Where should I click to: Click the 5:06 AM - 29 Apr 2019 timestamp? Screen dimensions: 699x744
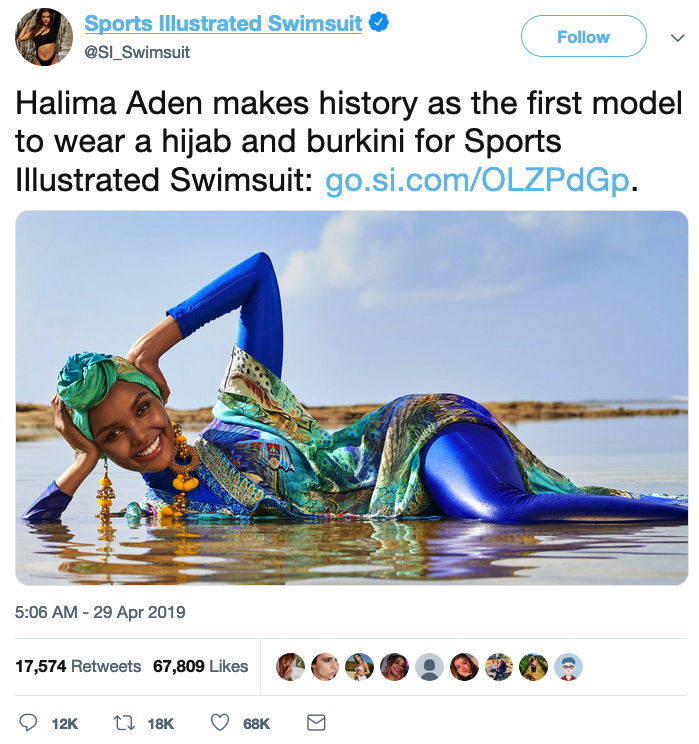click(100, 612)
